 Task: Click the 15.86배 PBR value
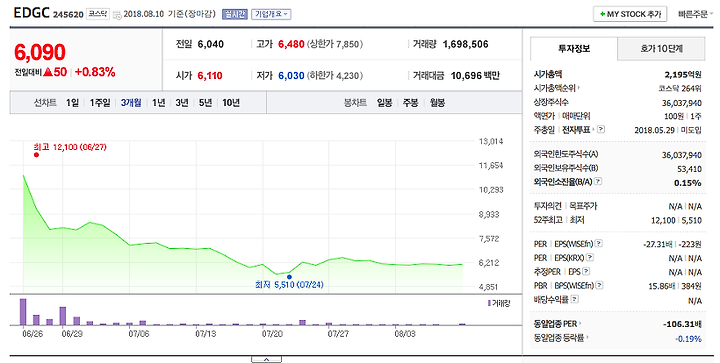(662, 286)
